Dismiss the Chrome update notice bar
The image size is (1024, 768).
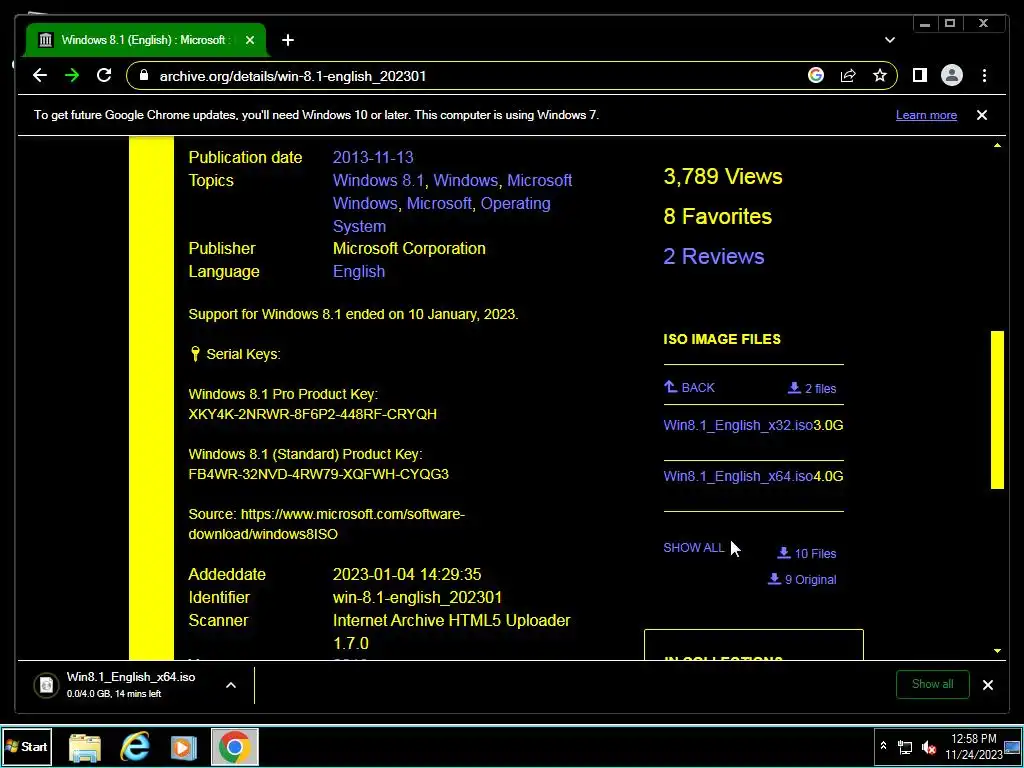coord(982,115)
